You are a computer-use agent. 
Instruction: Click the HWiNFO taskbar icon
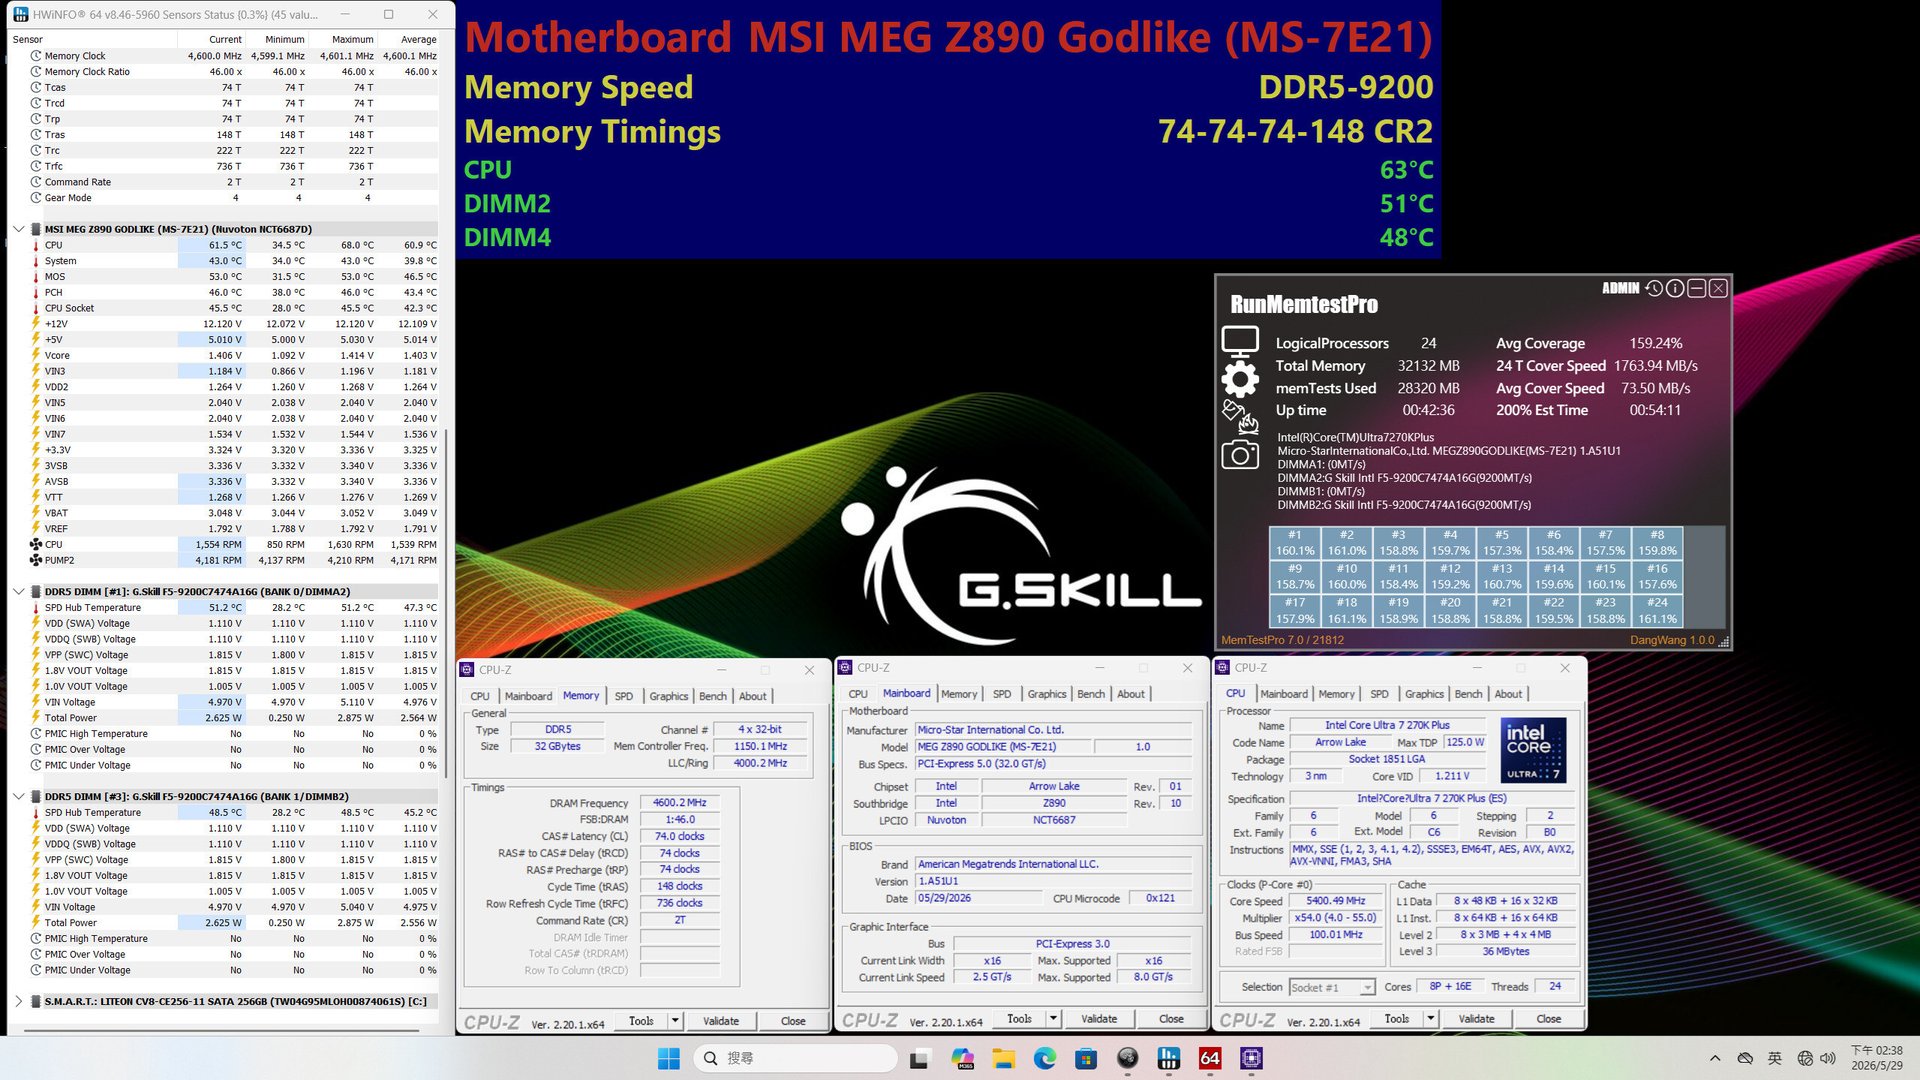(1168, 1058)
